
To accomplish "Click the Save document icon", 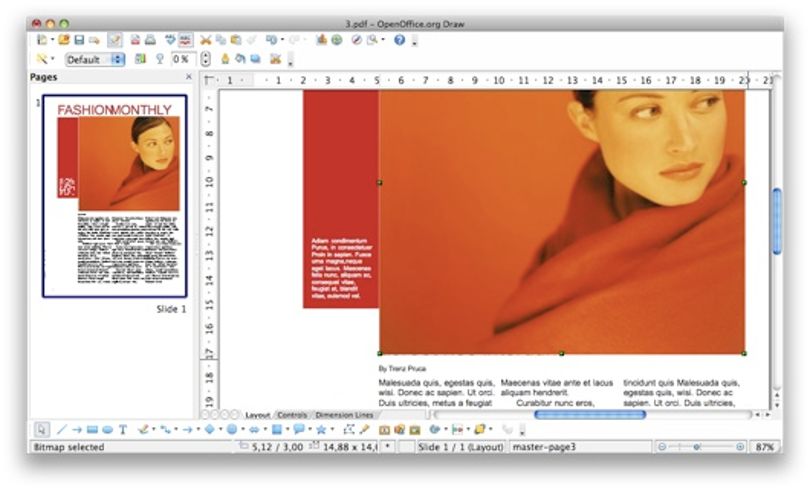I will pos(79,40).
